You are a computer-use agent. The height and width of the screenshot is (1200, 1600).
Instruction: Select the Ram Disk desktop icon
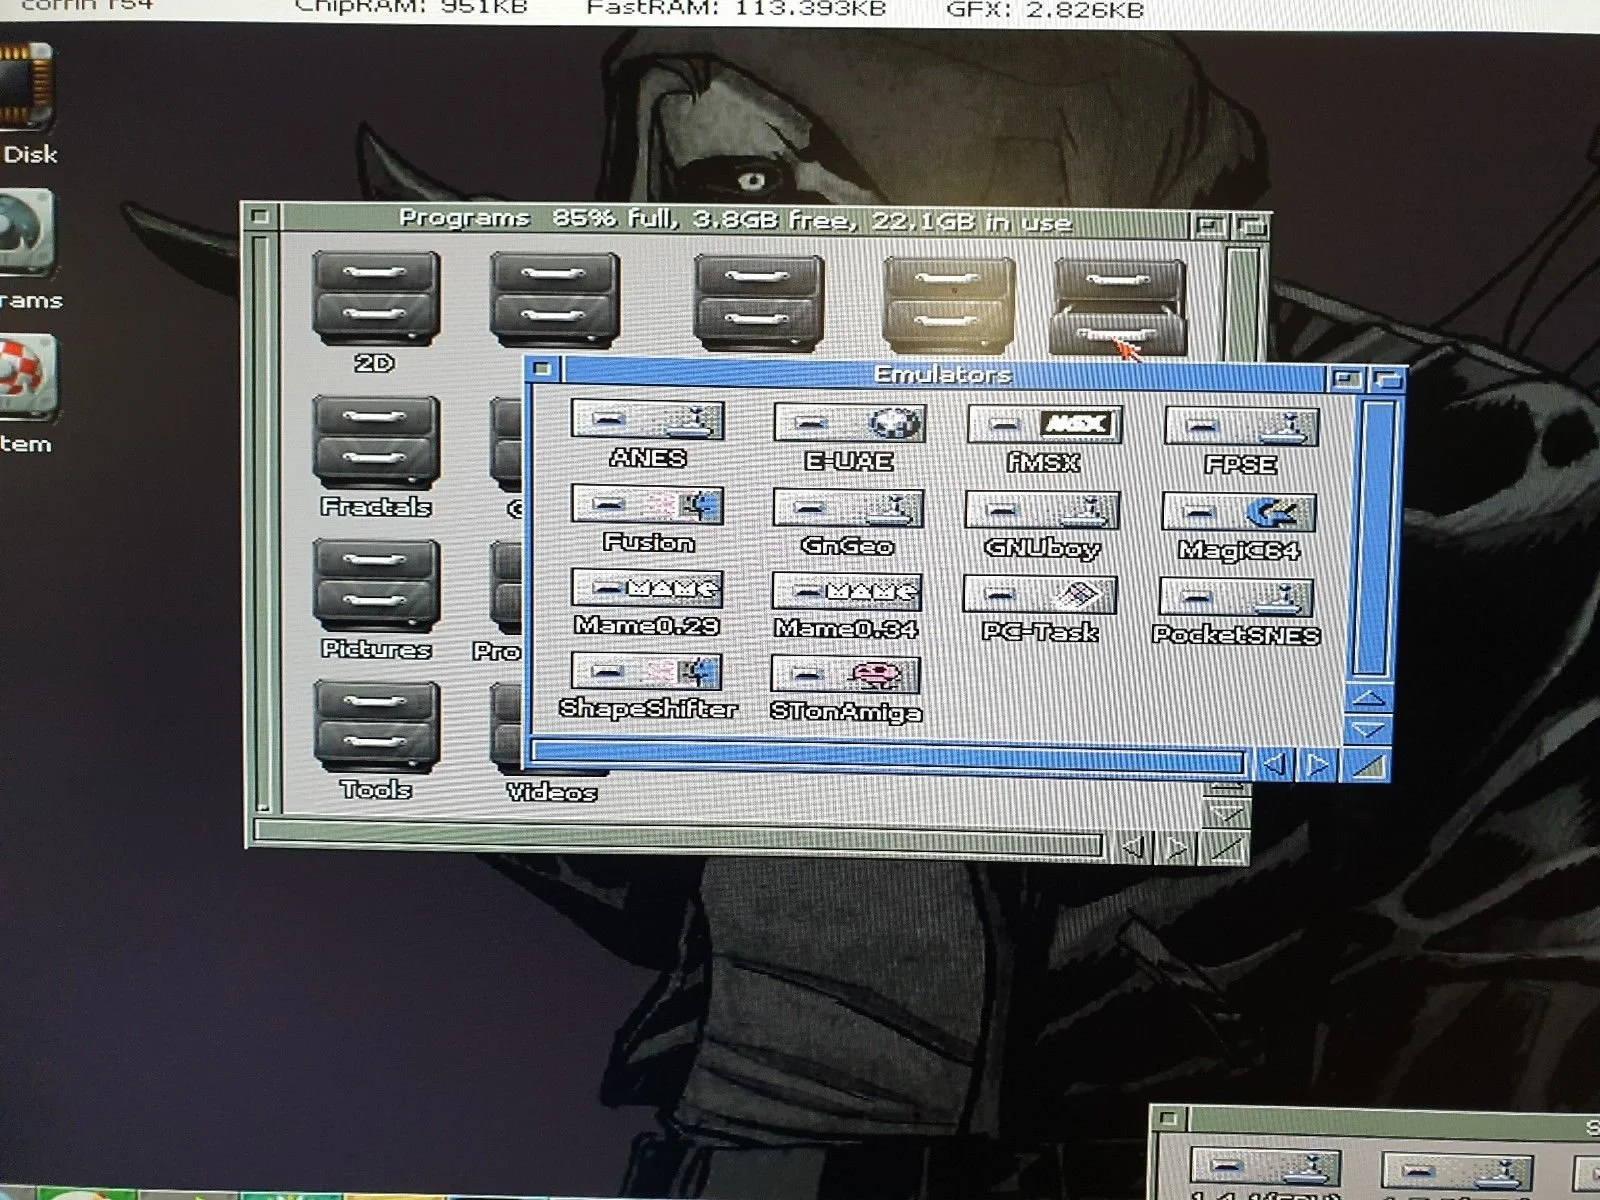click(25, 86)
